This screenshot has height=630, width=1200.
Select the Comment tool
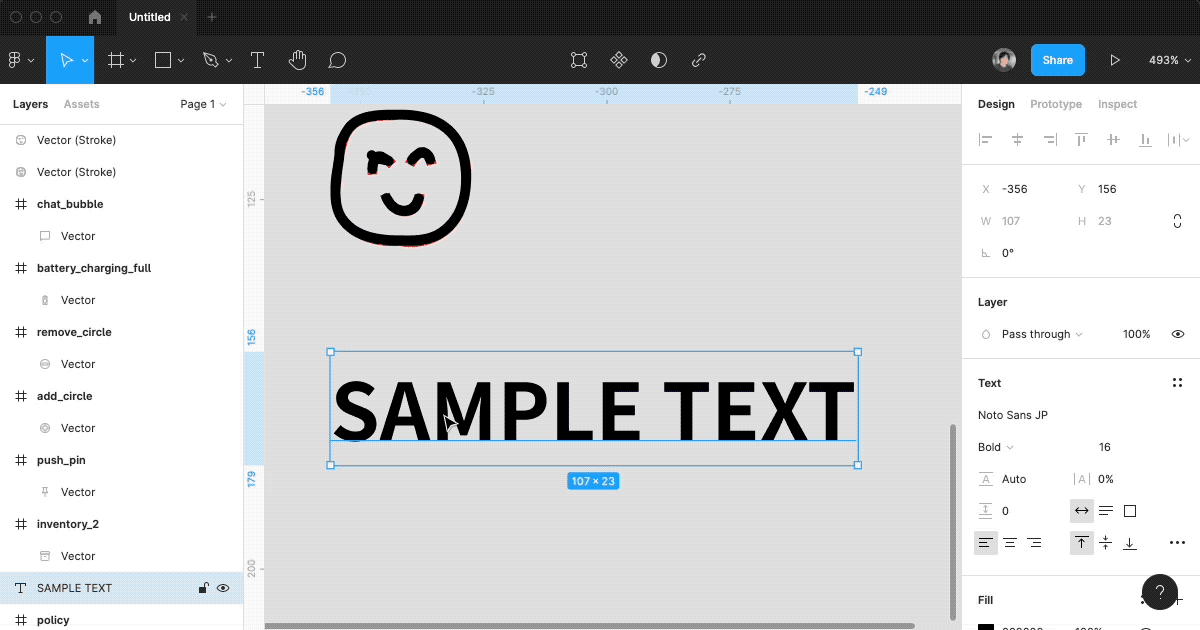point(338,60)
